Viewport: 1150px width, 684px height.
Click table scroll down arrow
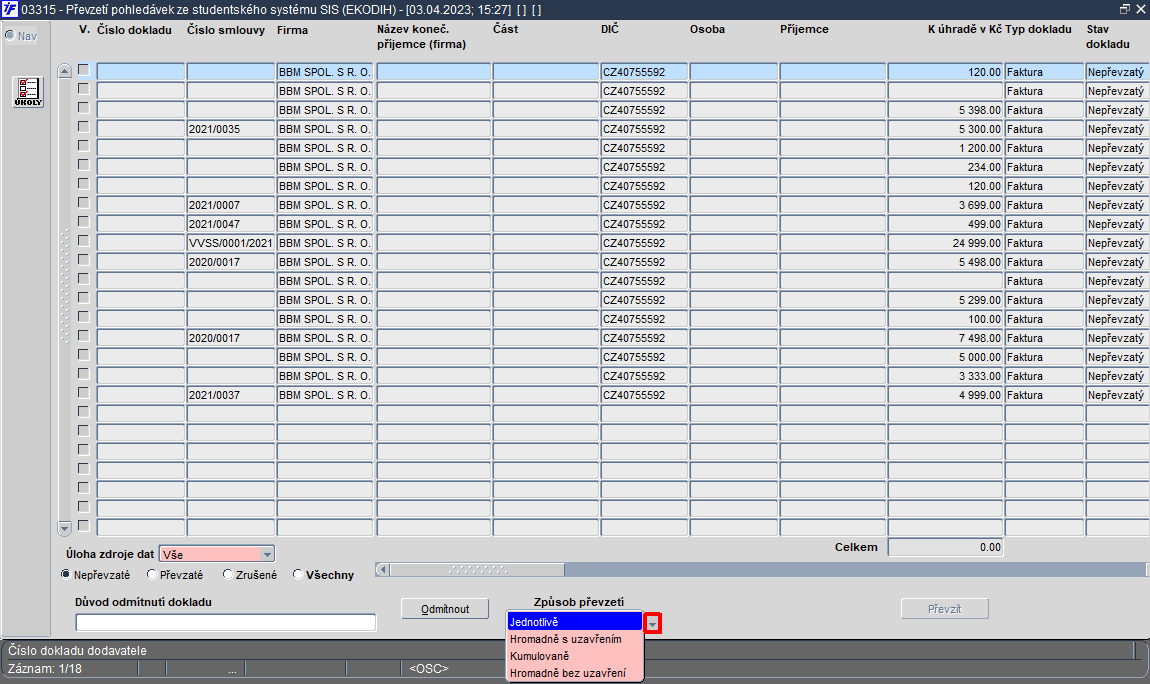pyautogui.click(x=64, y=528)
